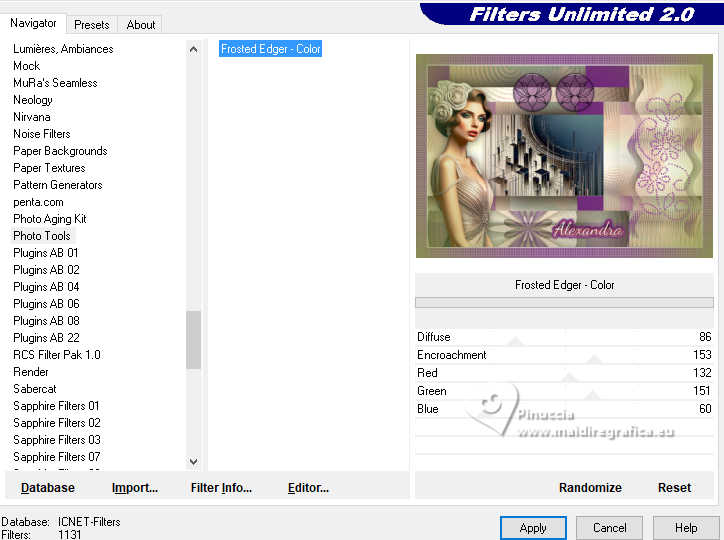Image resolution: width=724 pixels, height=540 pixels.
Task: Select Photo Aging Kit category
Action: pyautogui.click(x=50, y=219)
